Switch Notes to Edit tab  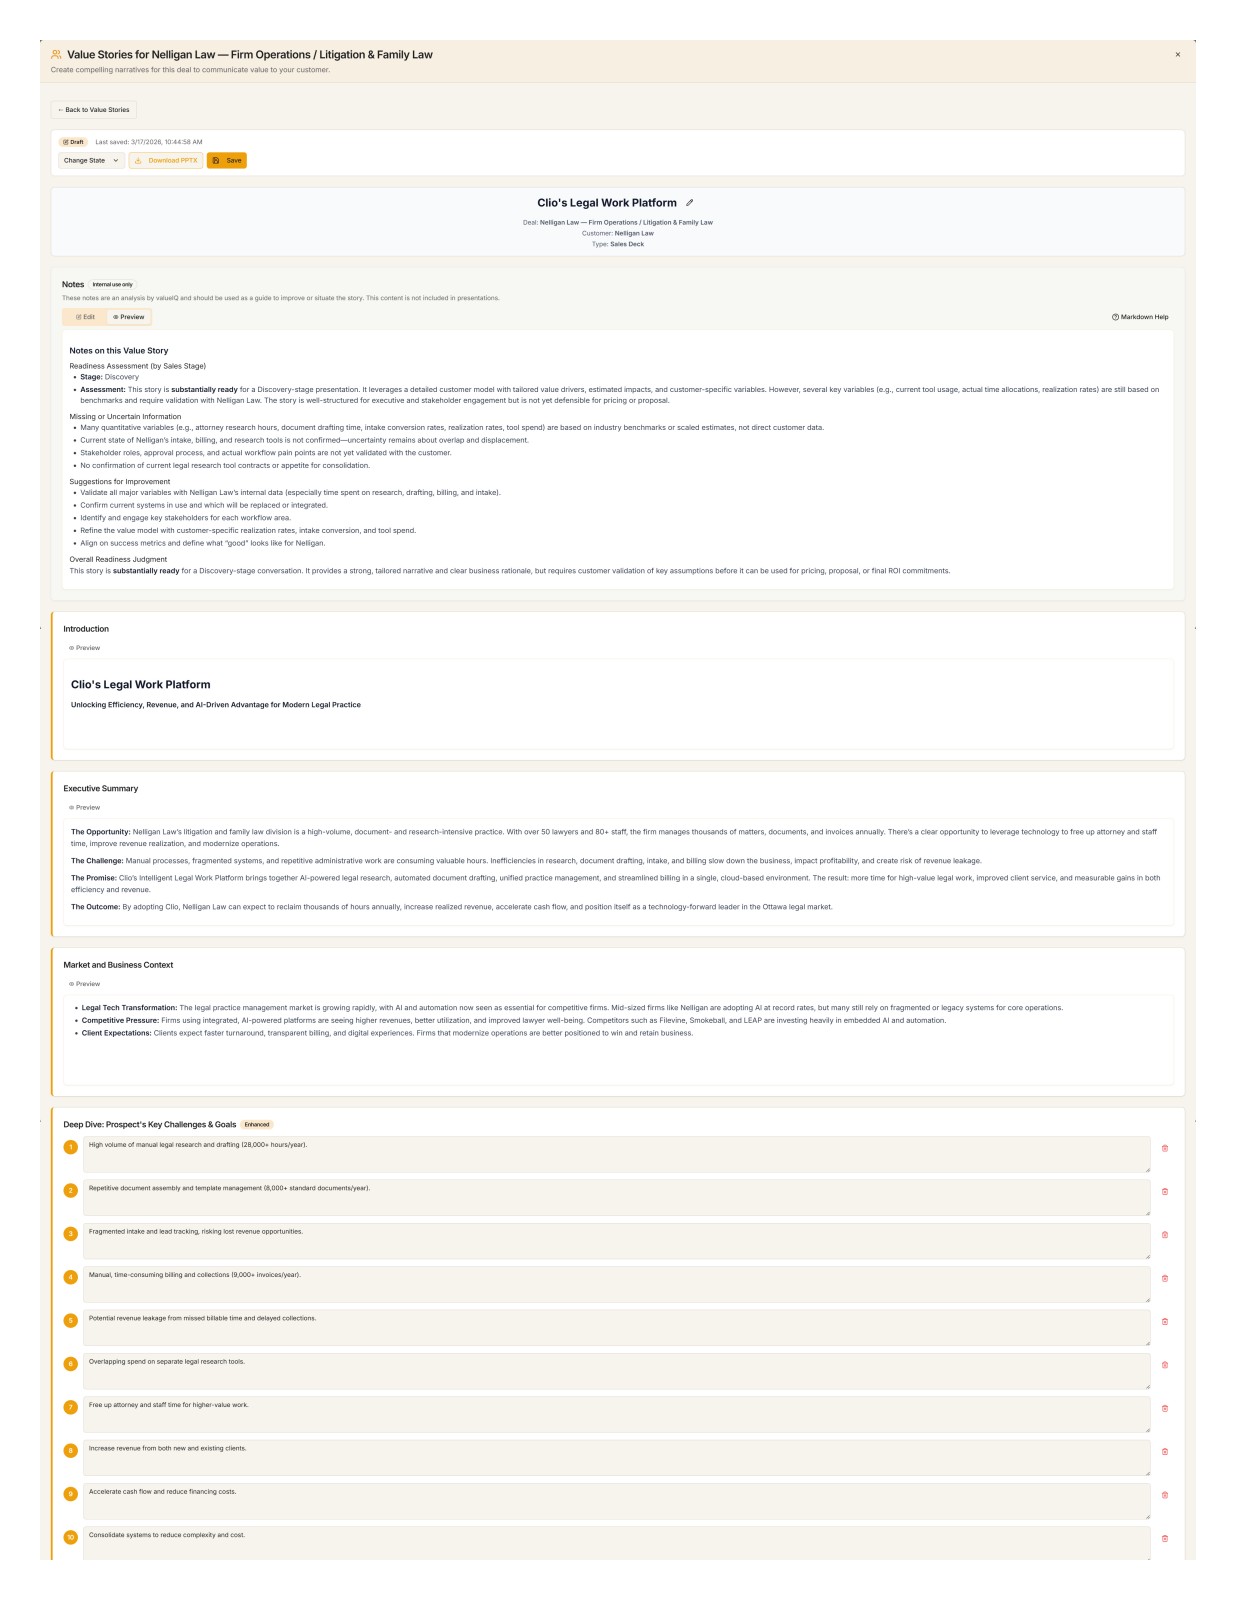tap(86, 317)
